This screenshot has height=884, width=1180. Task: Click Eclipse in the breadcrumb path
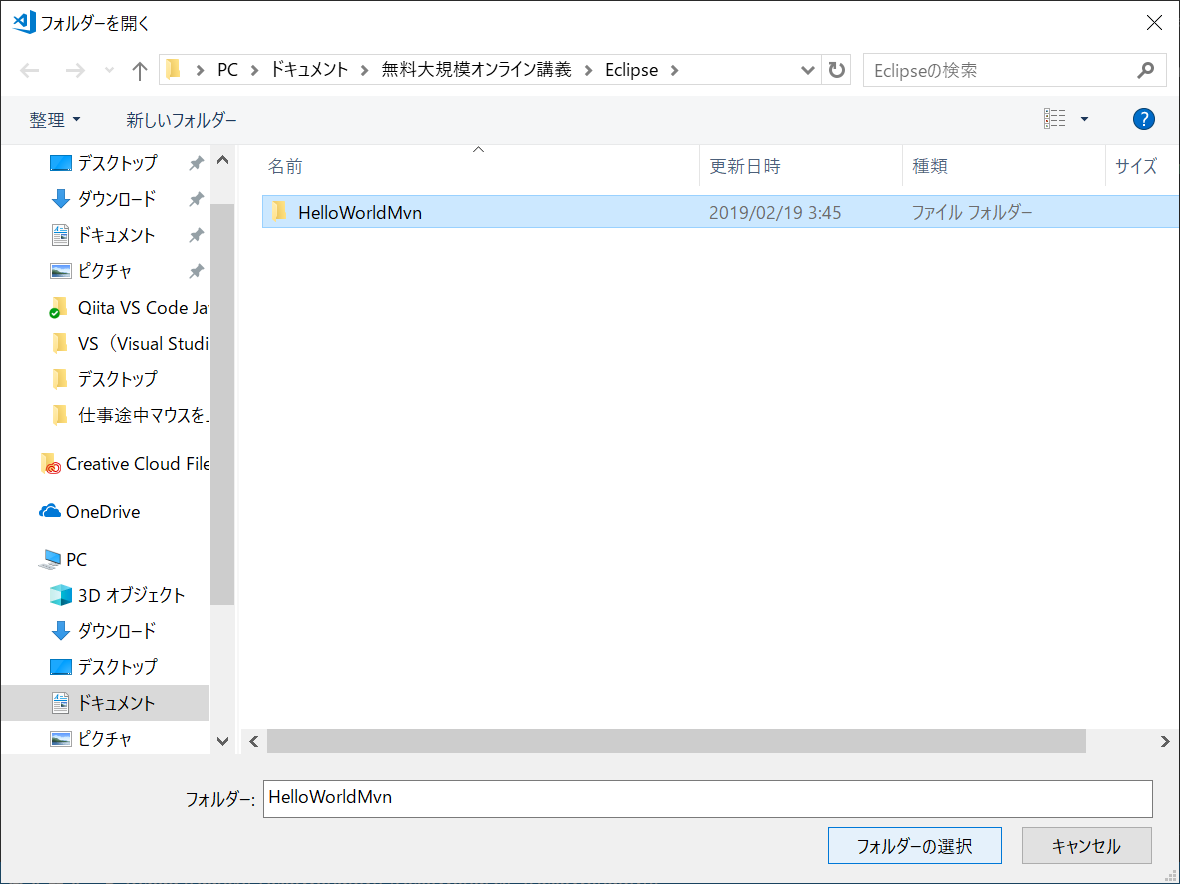click(x=631, y=70)
